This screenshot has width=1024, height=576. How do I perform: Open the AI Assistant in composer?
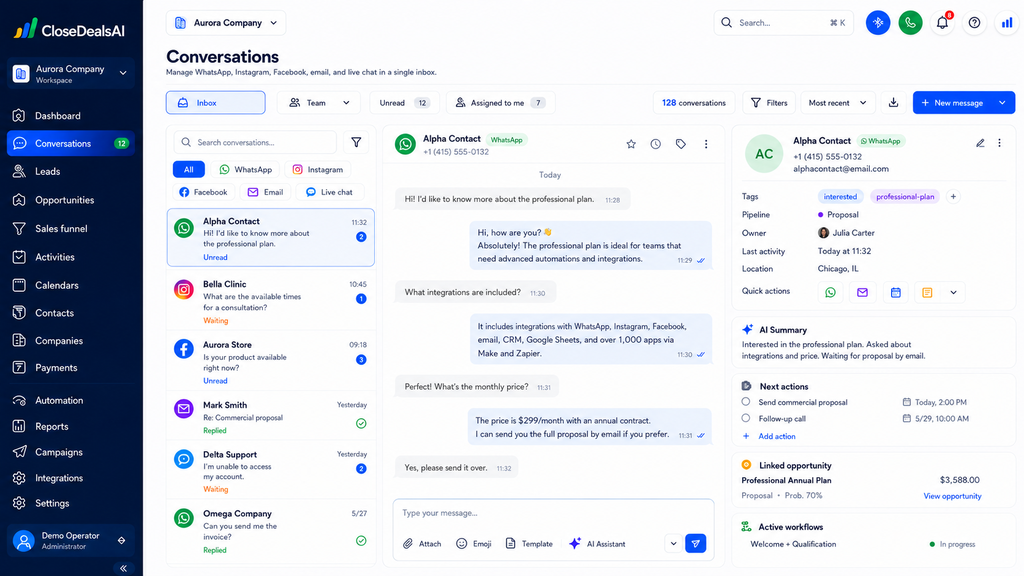coord(597,543)
